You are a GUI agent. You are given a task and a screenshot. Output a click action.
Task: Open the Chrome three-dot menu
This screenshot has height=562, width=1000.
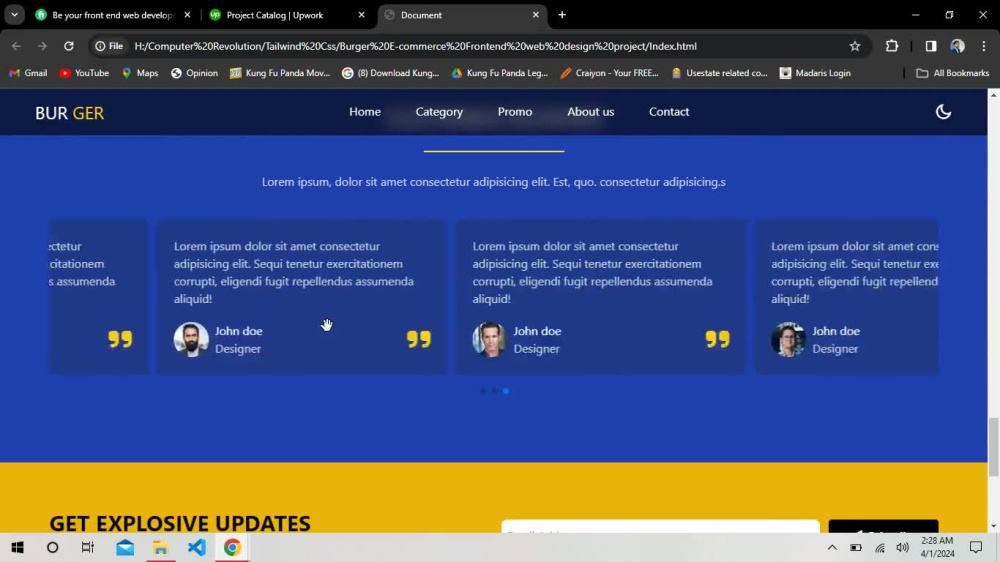tap(983, 46)
